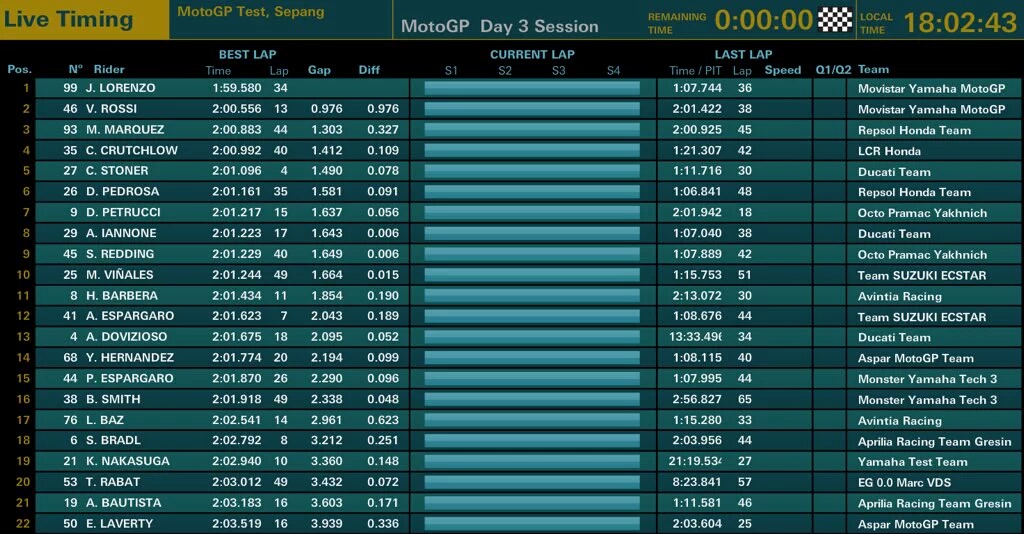
Task: Select the MotoGP Day 3 Session header
Action: pyautogui.click(x=499, y=26)
